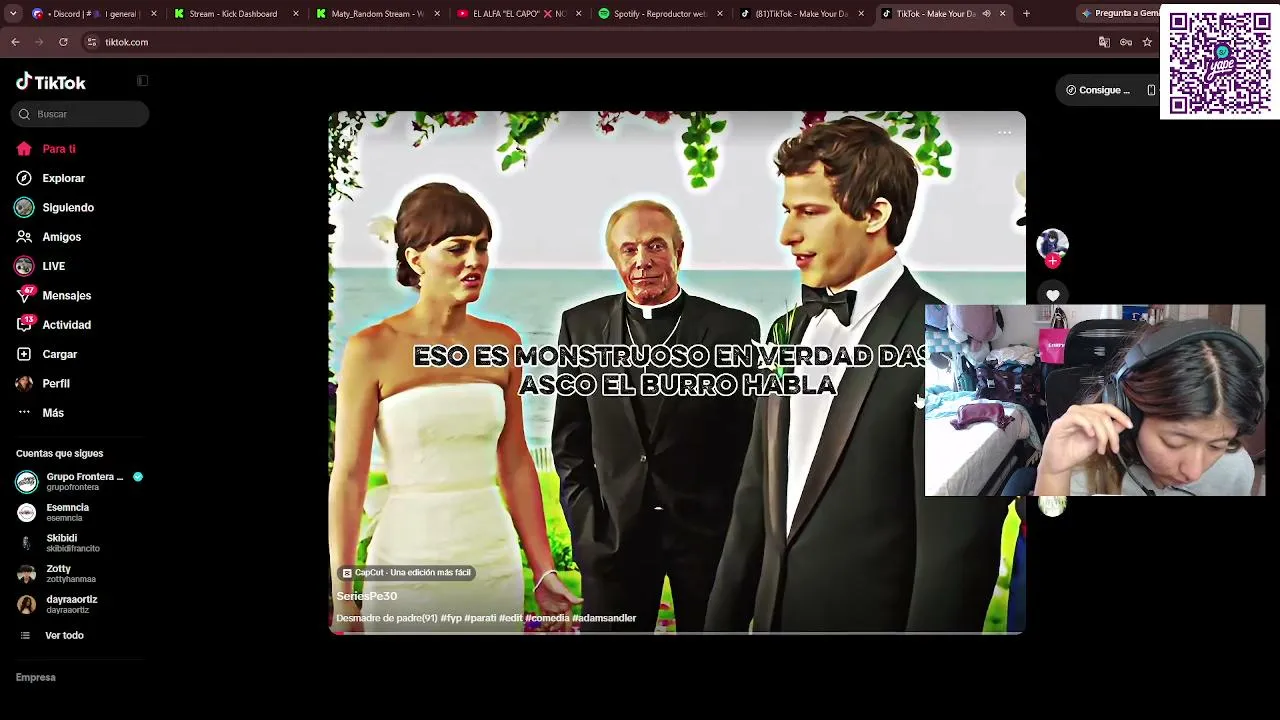
Task: Switch to the (81) TikTok tab
Action: click(x=804, y=14)
